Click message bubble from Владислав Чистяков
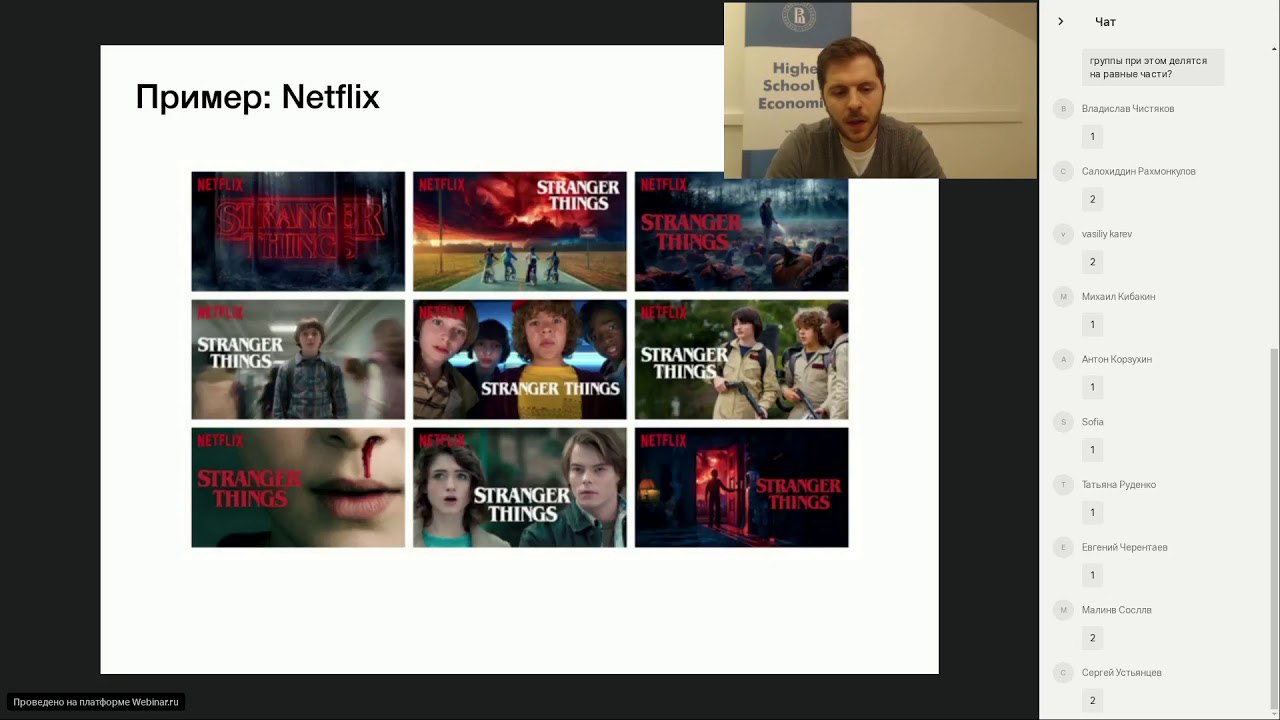The image size is (1280, 720). 1092,137
